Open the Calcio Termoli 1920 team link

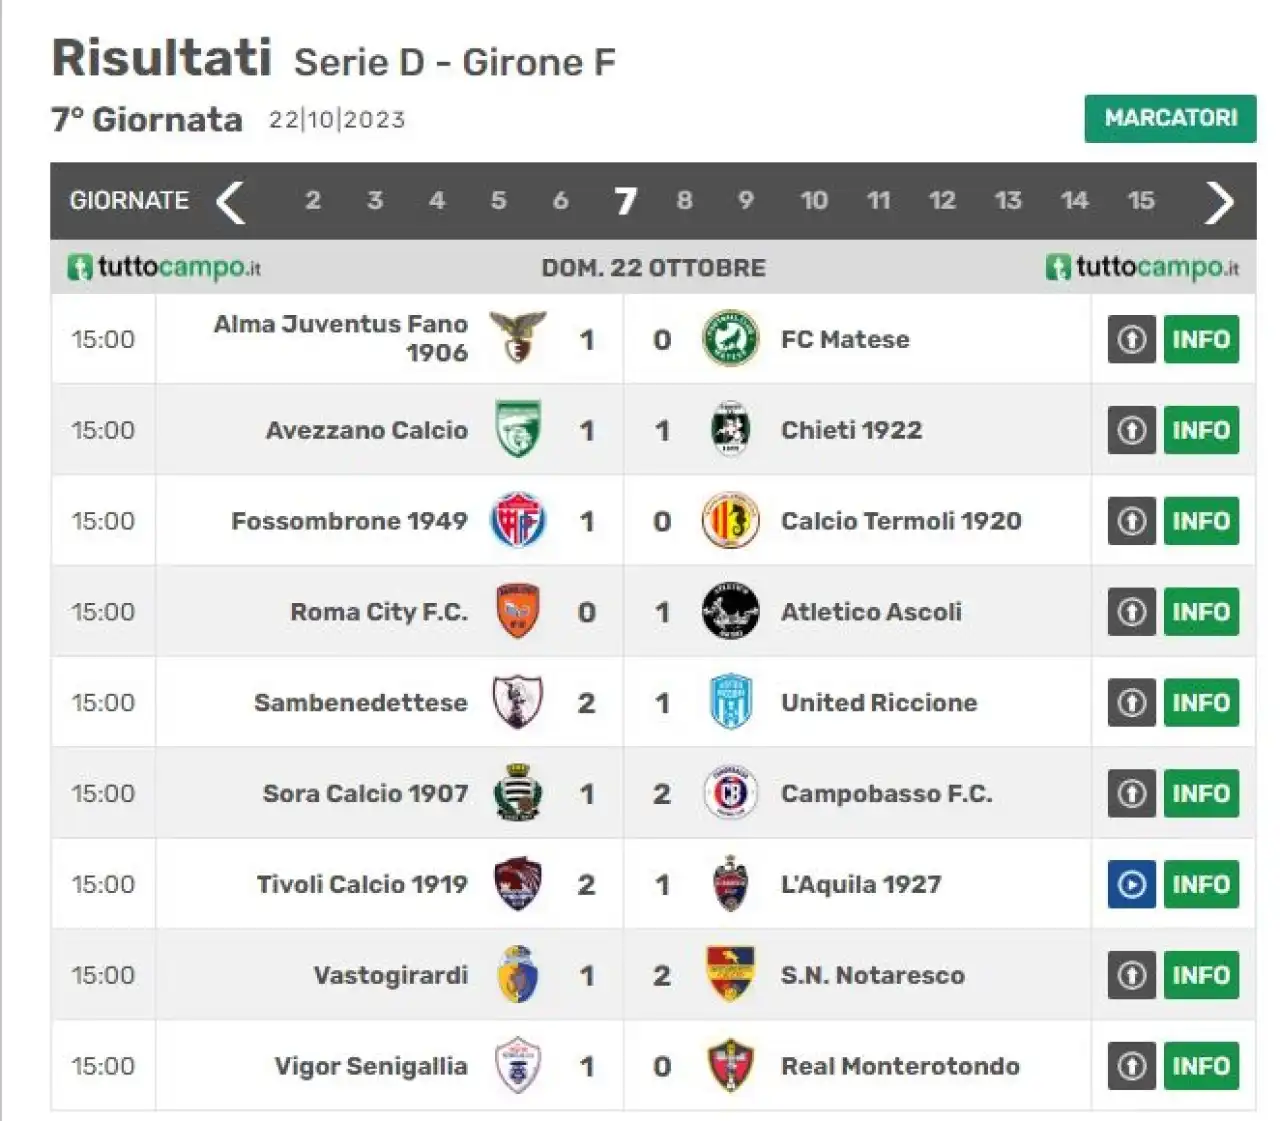[x=901, y=521]
